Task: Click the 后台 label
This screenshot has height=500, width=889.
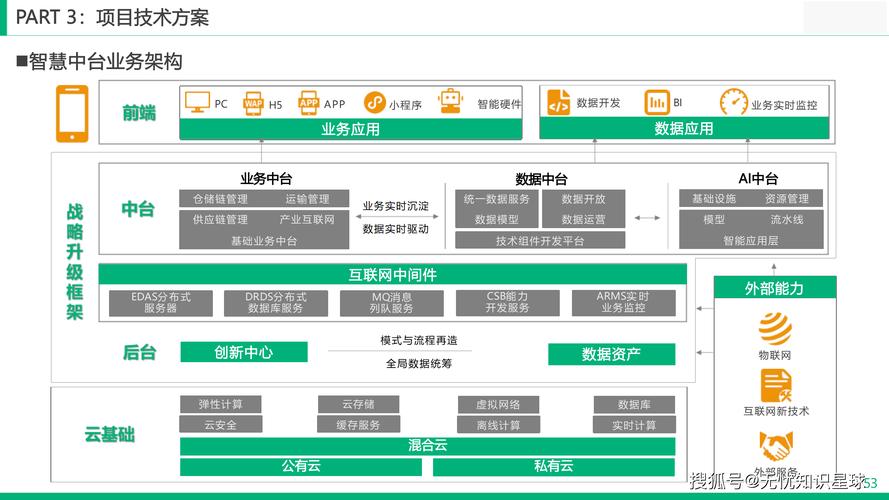Action: tap(139, 353)
